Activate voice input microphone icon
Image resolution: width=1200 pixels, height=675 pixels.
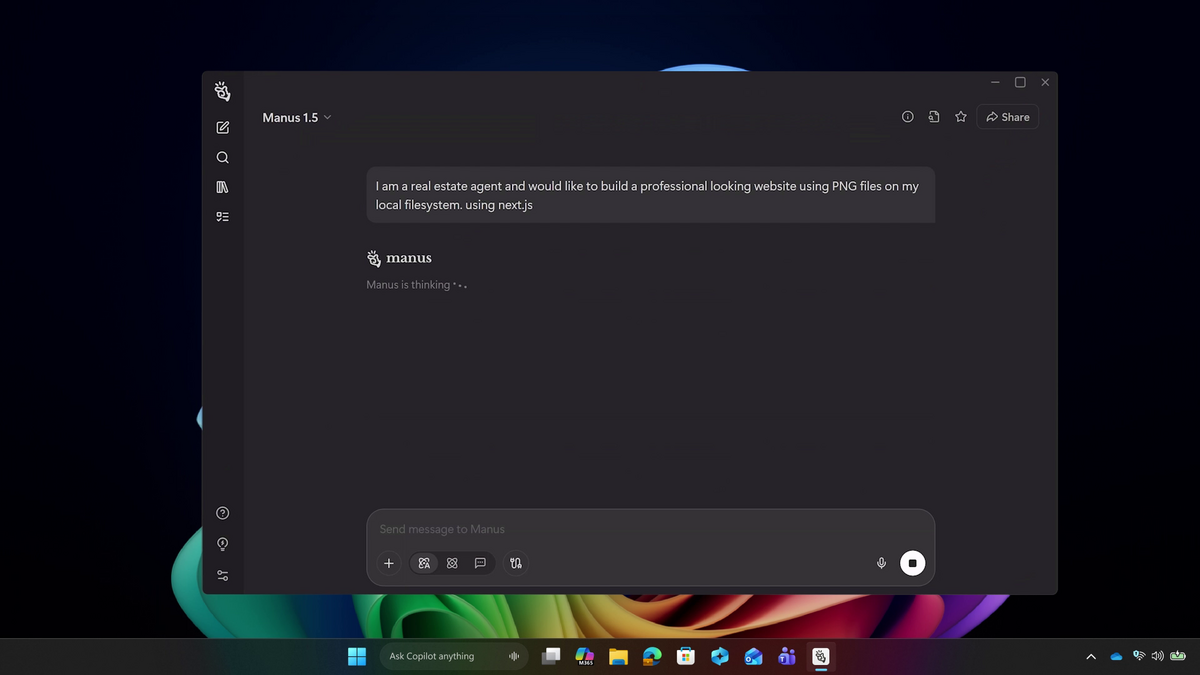pos(881,563)
